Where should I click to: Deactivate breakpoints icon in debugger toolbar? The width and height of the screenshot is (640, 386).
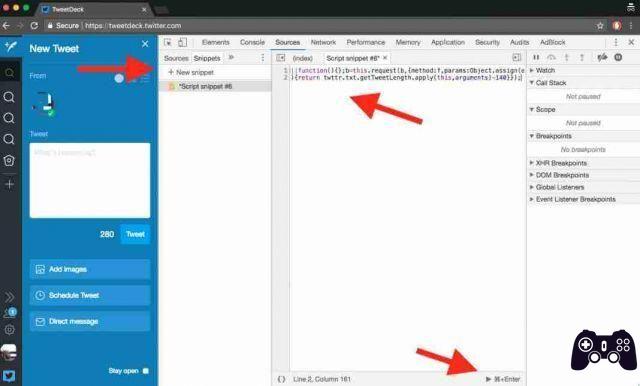pyautogui.click(x=602, y=58)
